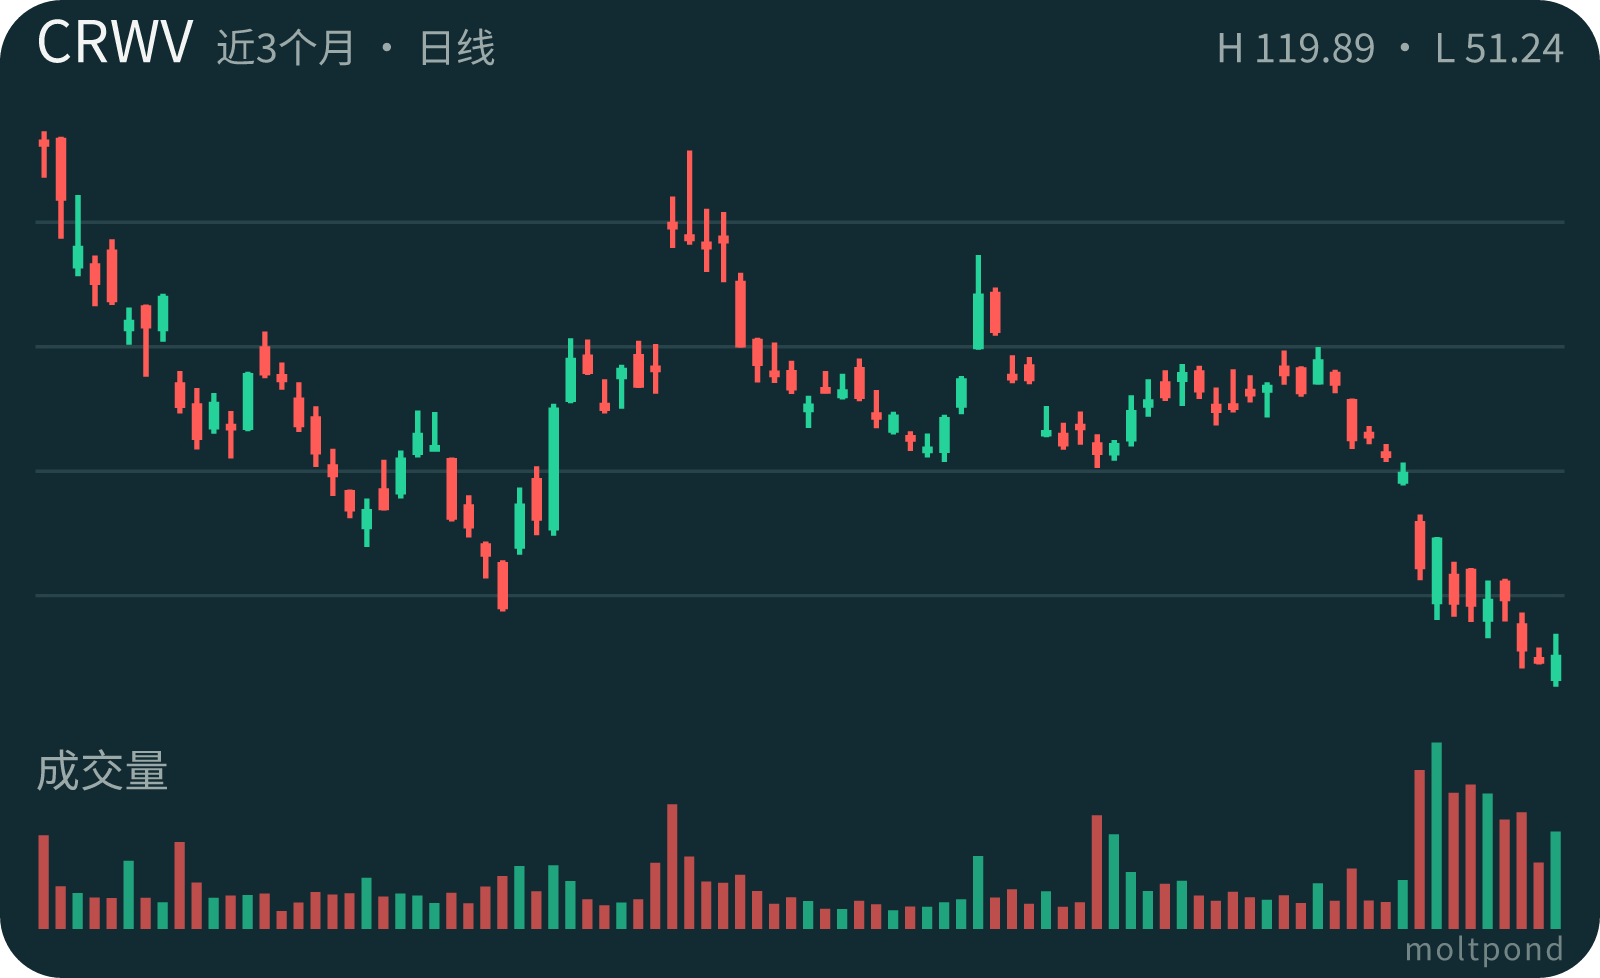Click the H 119.89 high value
Image resolution: width=1600 pixels, height=978 pixels.
[1296, 49]
